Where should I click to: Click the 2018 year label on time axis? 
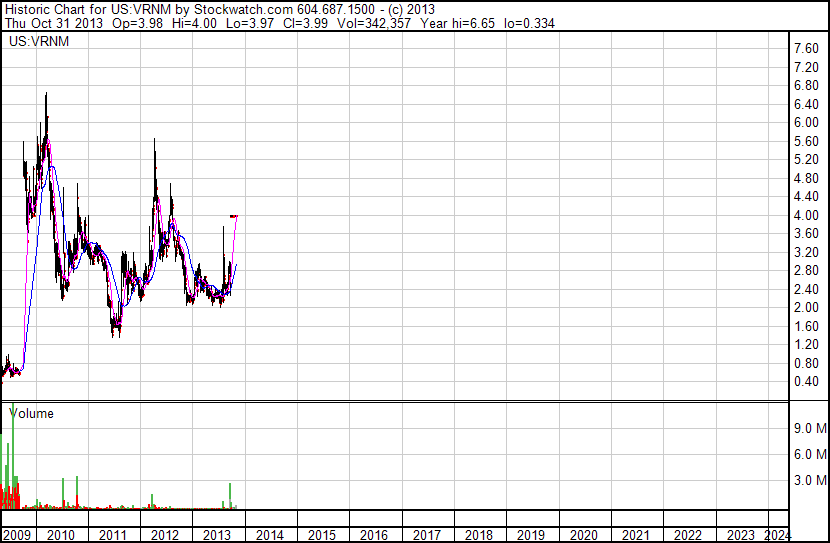479,535
